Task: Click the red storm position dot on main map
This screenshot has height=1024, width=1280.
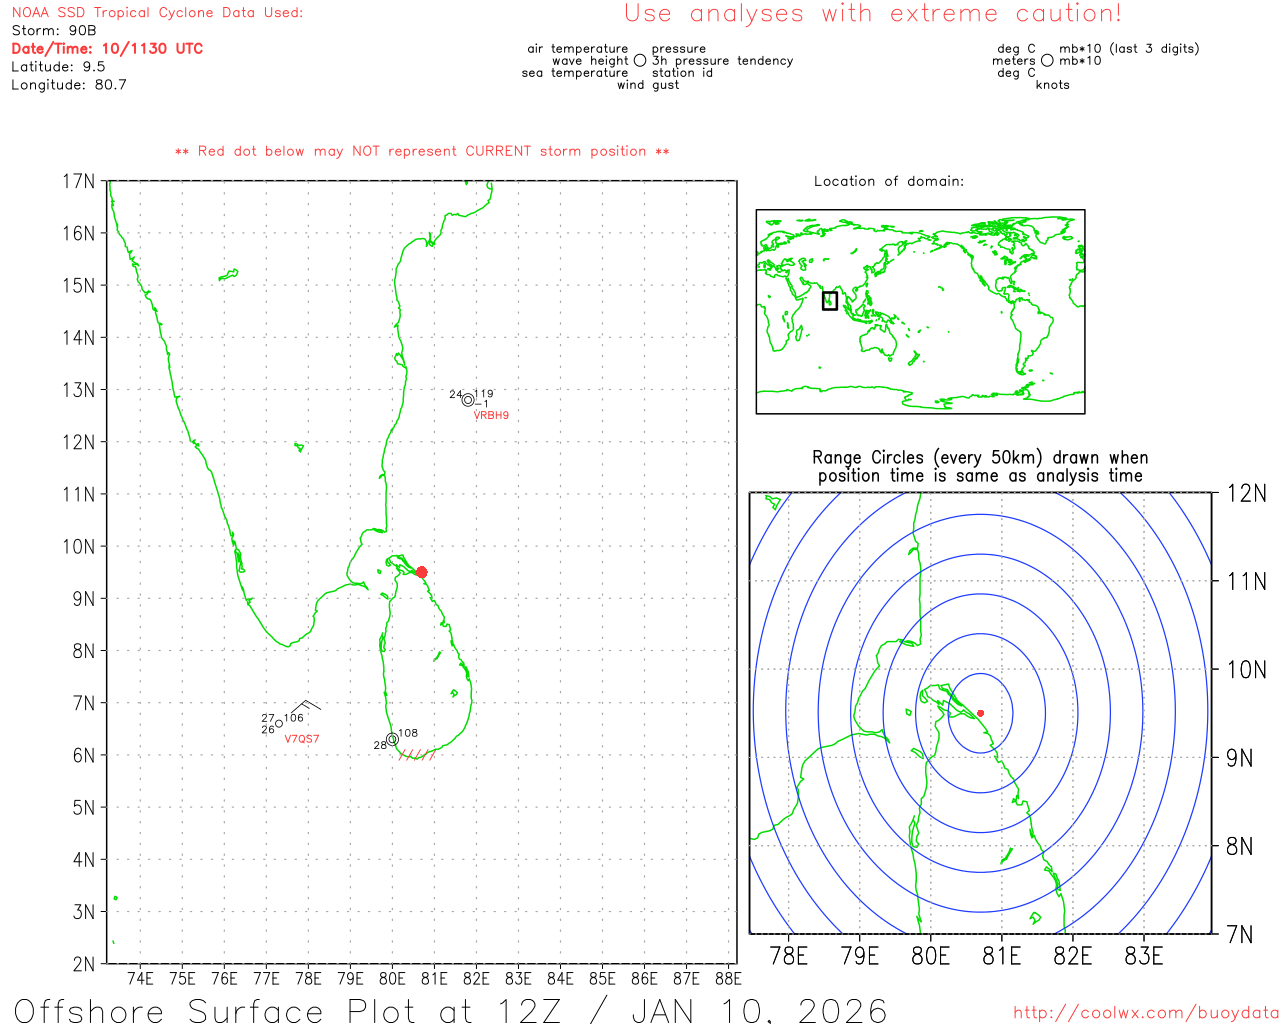Action: pyautogui.click(x=421, y=572)
